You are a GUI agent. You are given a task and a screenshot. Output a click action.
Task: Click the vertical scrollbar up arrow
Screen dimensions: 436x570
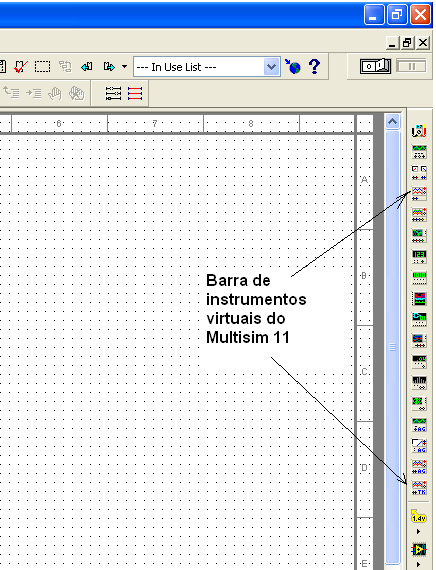click(392, 122)
